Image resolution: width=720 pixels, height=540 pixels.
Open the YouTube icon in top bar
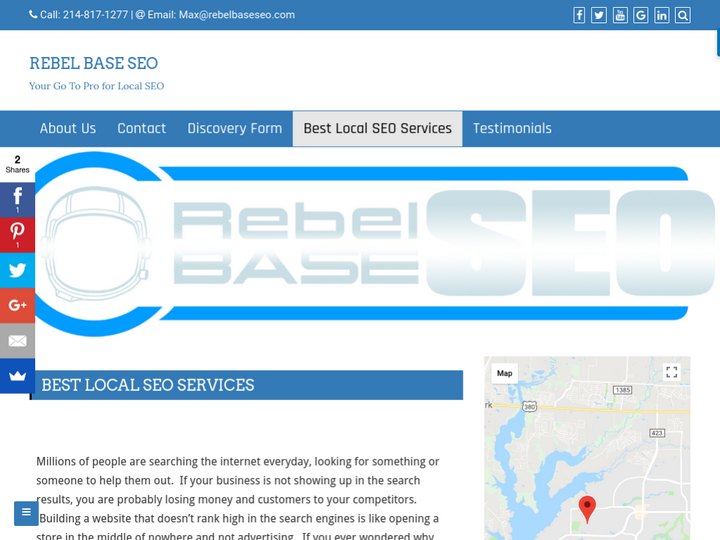click(620, 15)
